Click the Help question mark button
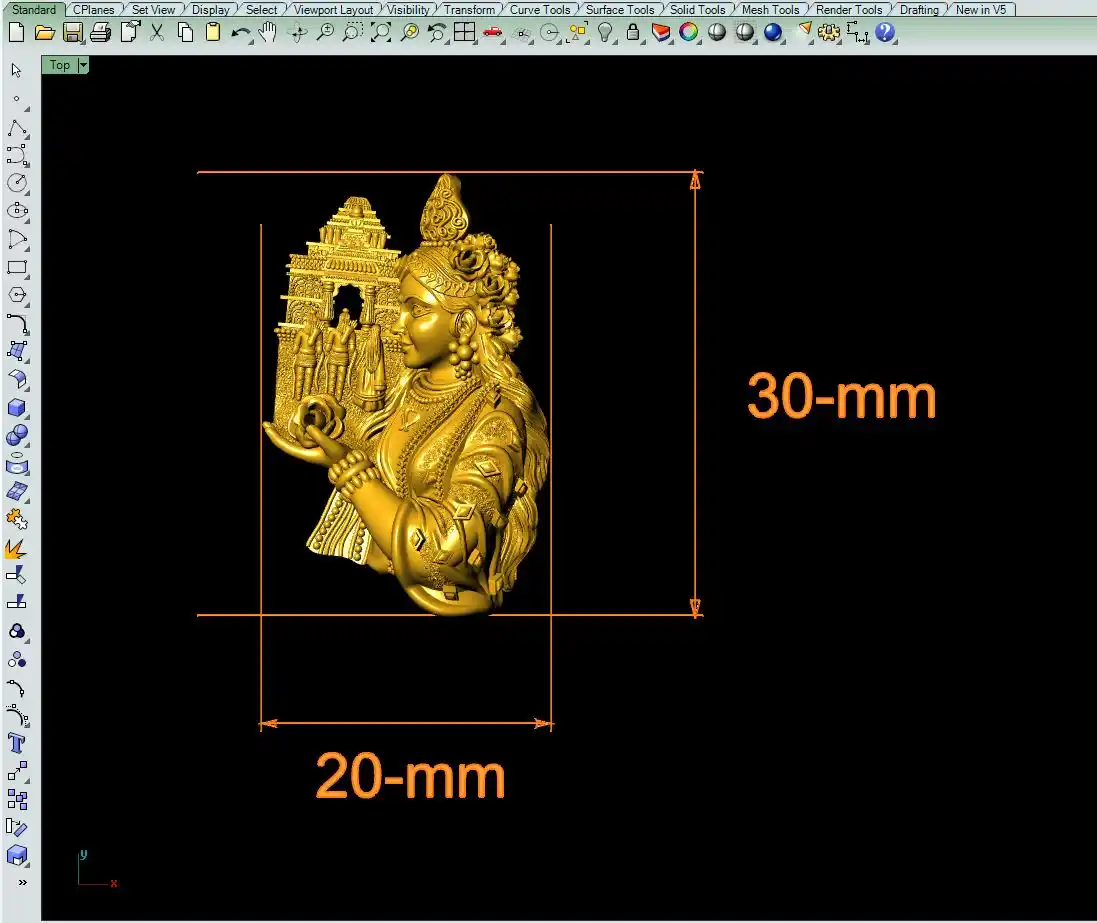Screen dimensions: 1097x923 click(x=885, y=32)
